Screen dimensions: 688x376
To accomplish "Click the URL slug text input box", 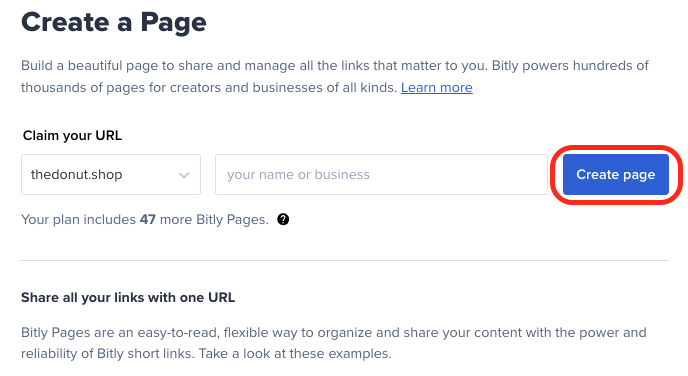I will click(381, 174).
